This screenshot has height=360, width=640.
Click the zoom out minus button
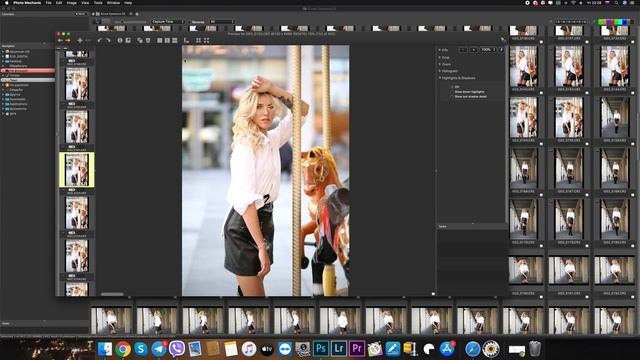pos(463,50)
